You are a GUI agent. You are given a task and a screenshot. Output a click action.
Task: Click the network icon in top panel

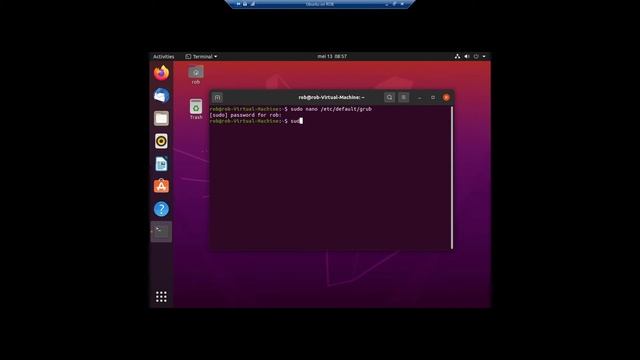click(457, 56)
